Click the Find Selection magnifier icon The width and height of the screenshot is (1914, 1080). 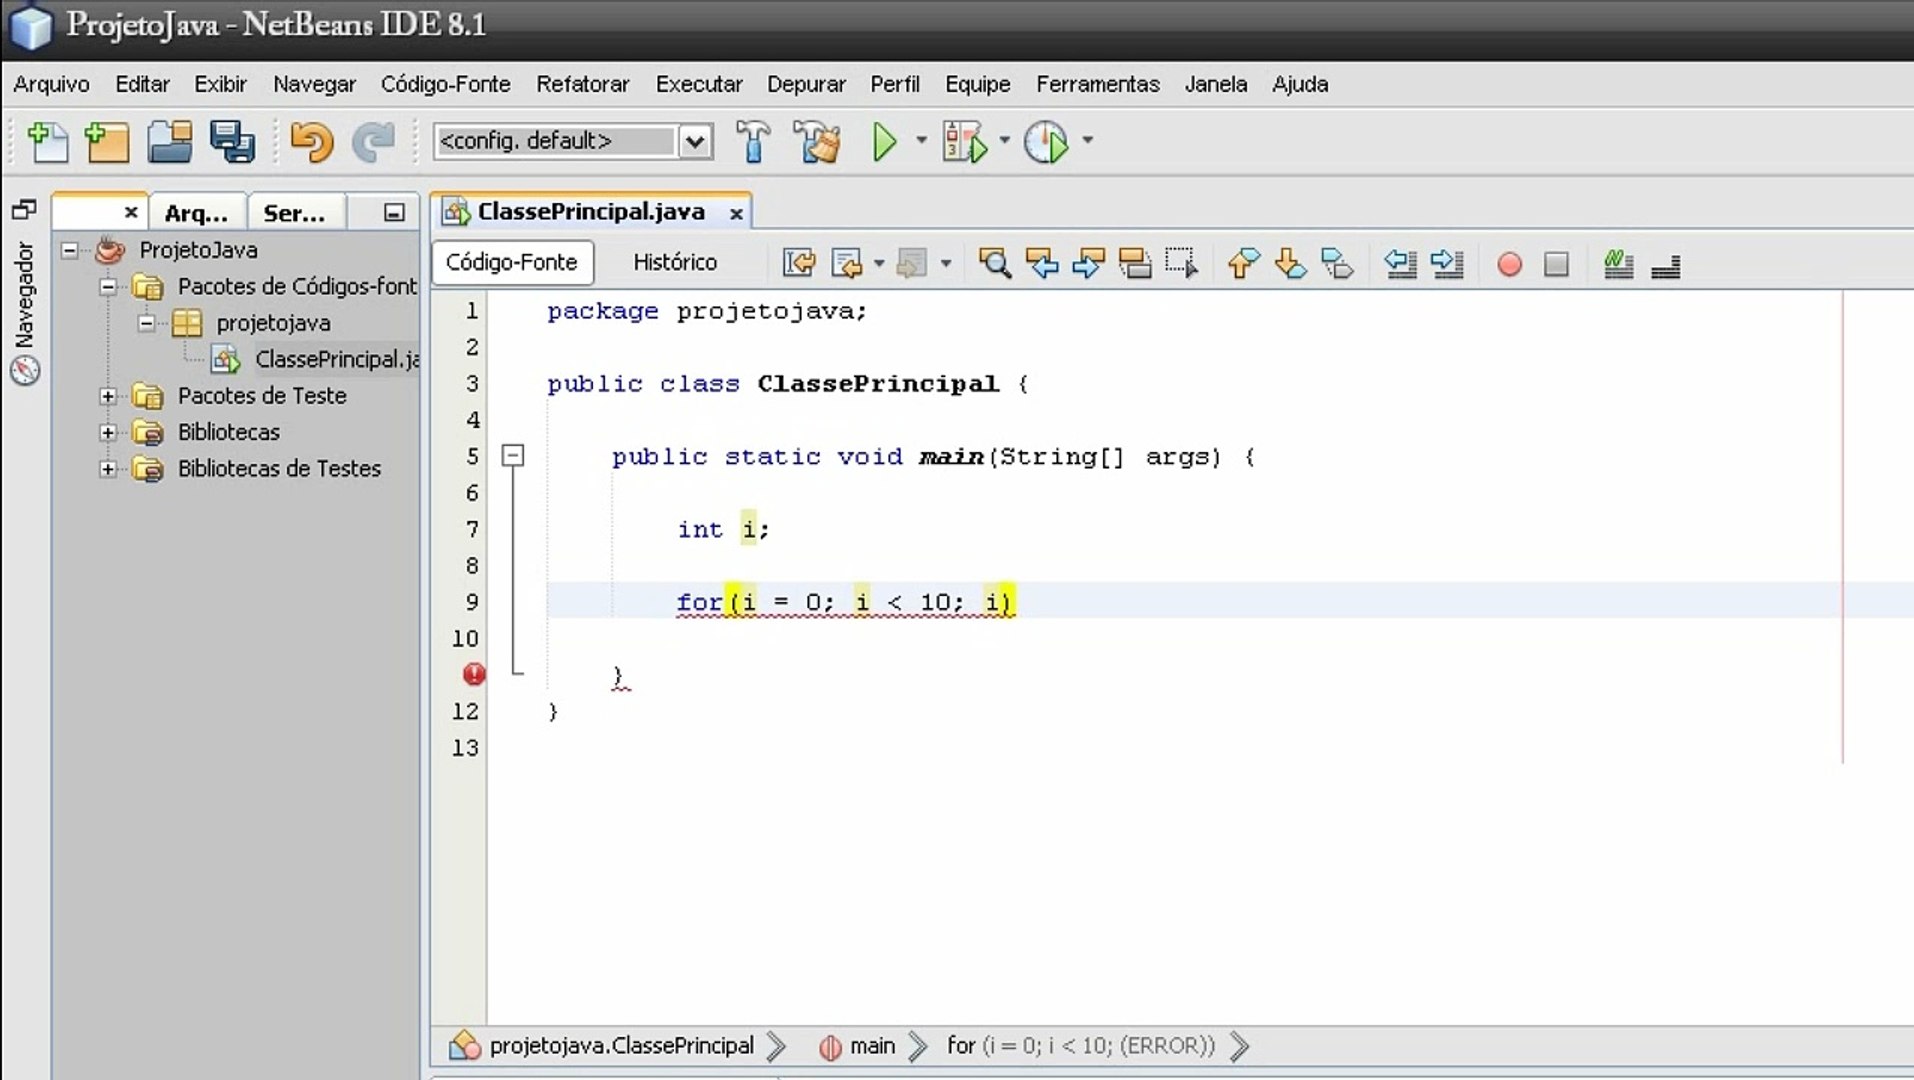[x=994, y=264]
